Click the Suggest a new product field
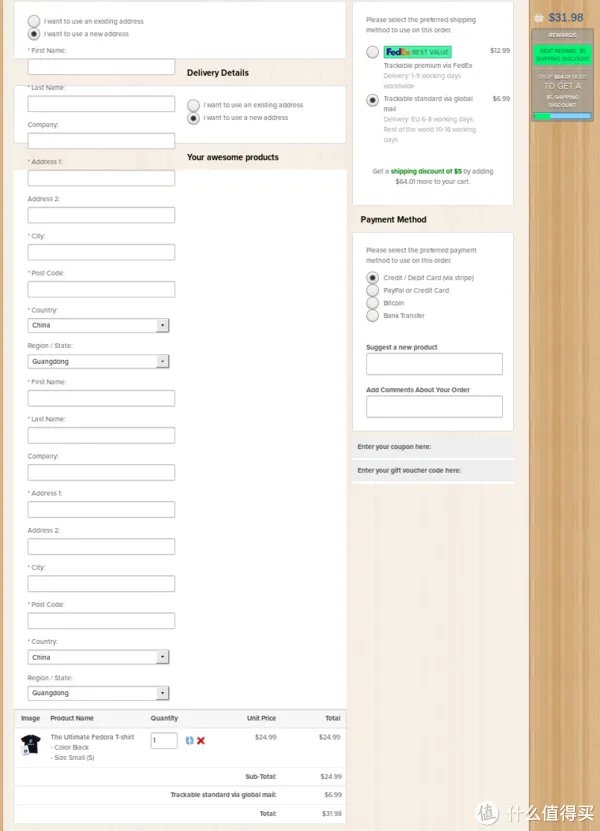600x831 pixels. tap(434, 364)
